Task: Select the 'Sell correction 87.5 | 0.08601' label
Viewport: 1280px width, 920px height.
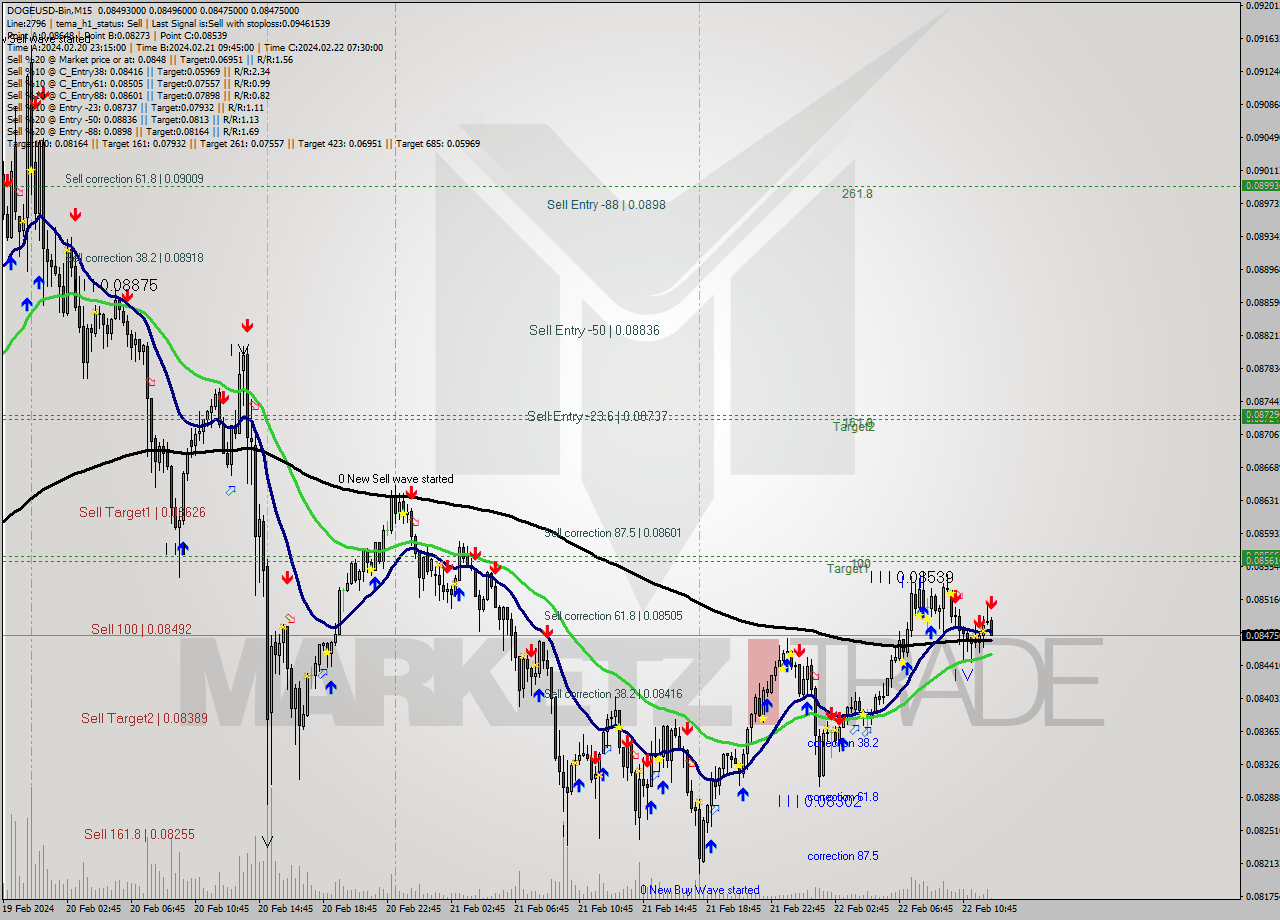Action: coord(613,533)
